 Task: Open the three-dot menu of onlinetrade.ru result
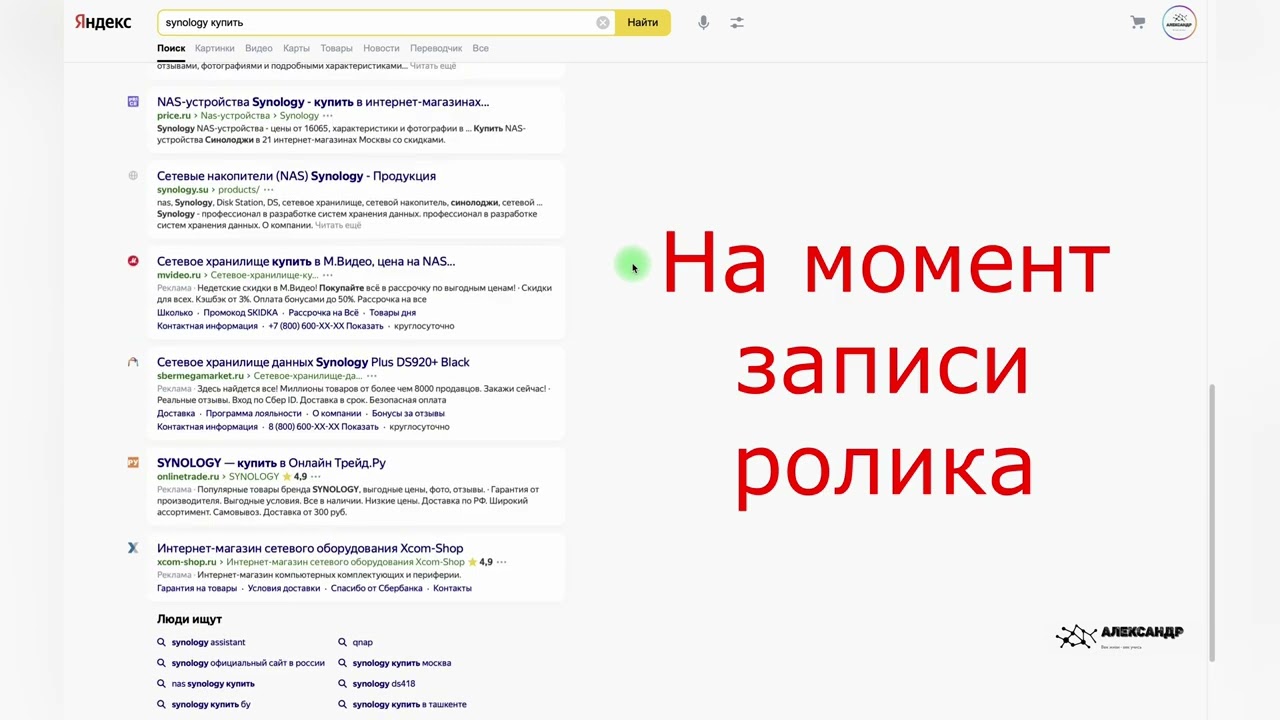pyautogui.click(x=317, y=477)
